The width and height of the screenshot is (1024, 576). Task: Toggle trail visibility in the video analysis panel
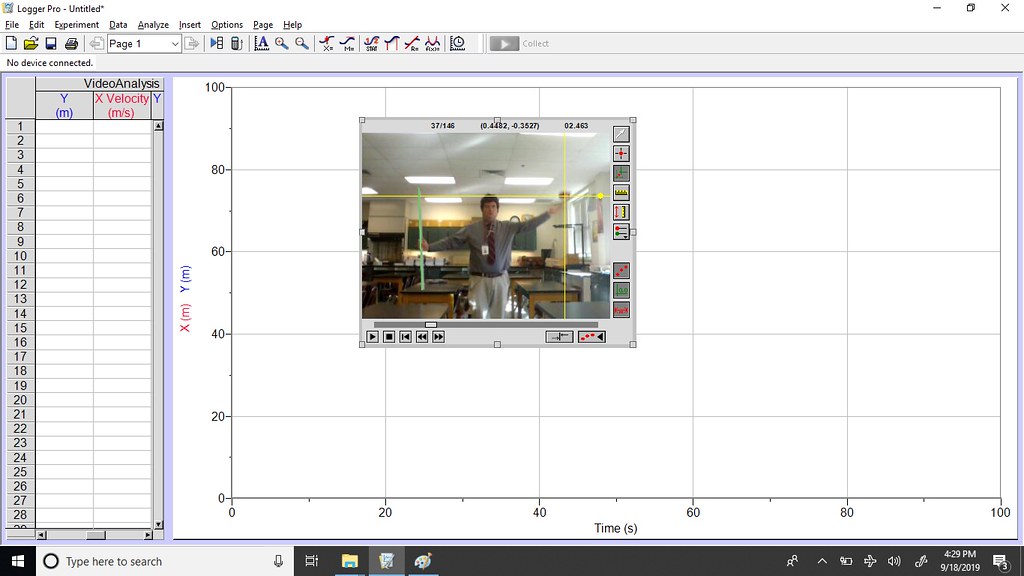[x=621, y=271]
